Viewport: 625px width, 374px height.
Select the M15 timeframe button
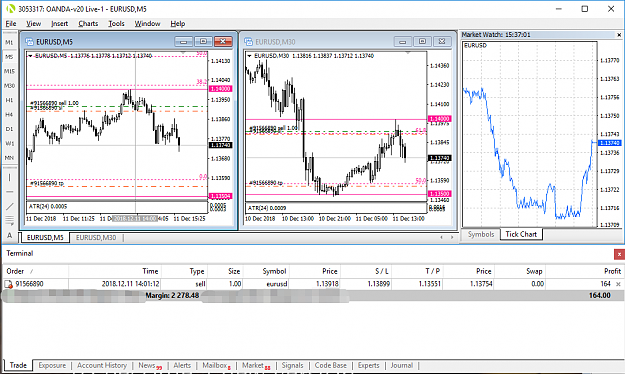(9, 71)
